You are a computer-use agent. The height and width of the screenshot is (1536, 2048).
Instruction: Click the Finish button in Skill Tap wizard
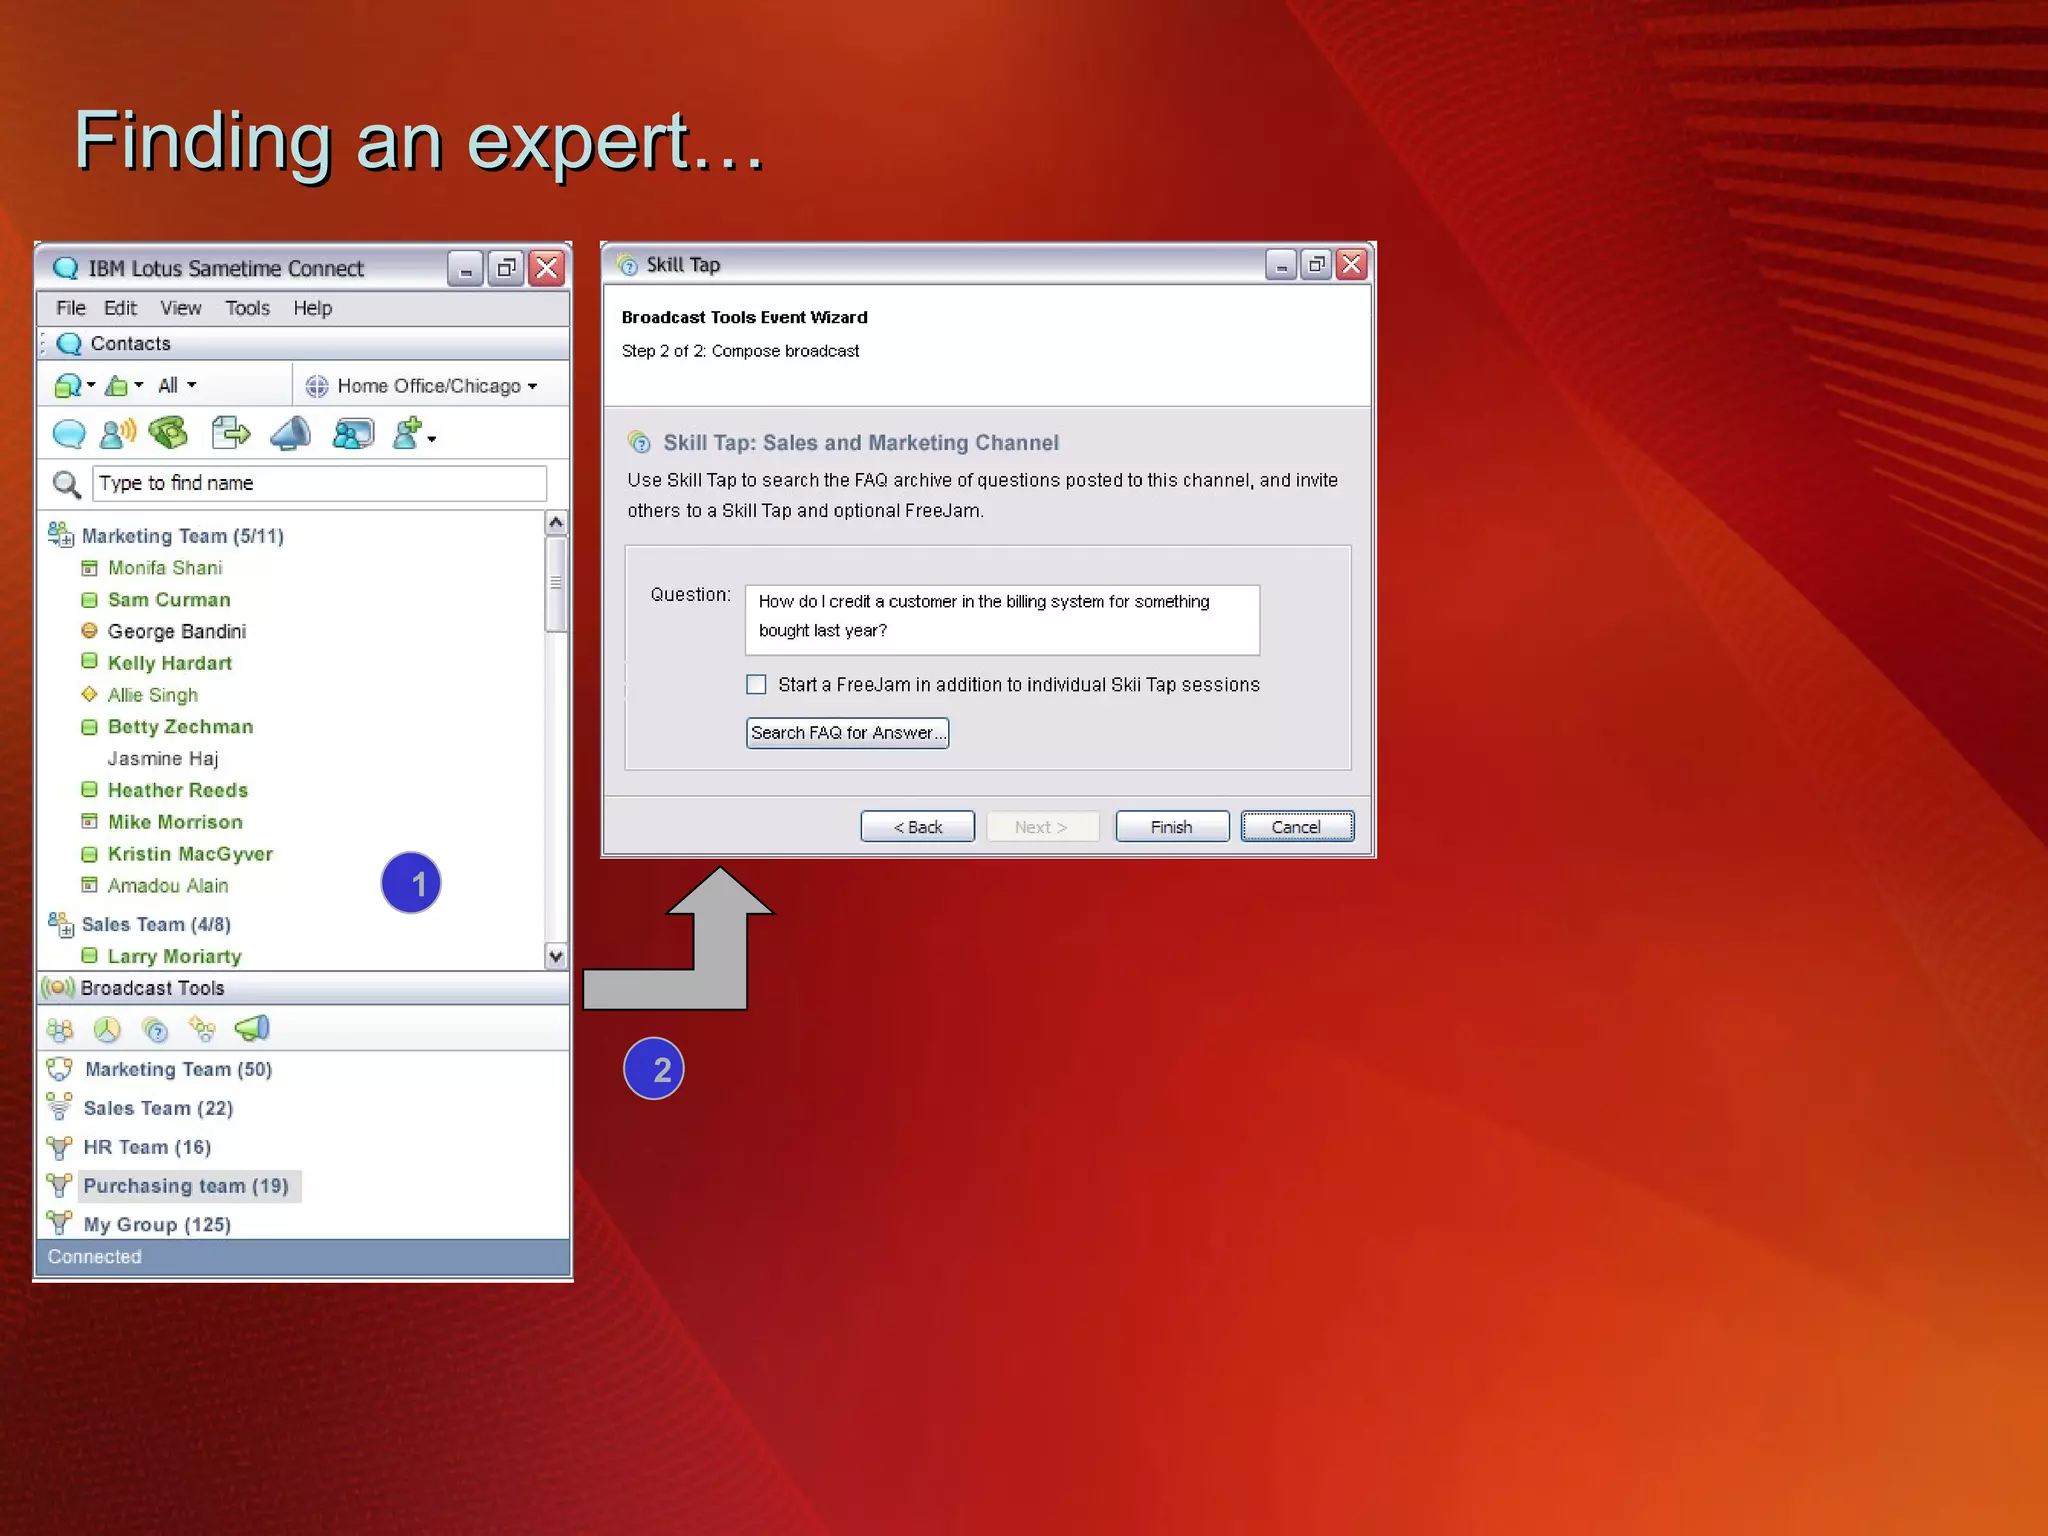(1171, 827)
